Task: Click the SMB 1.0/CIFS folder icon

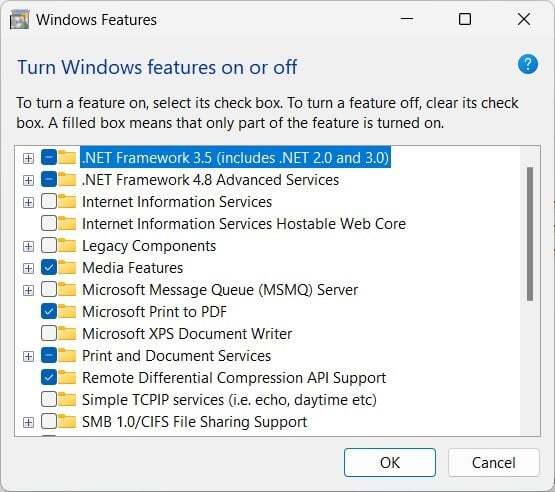Action: (x=67, y=422)
